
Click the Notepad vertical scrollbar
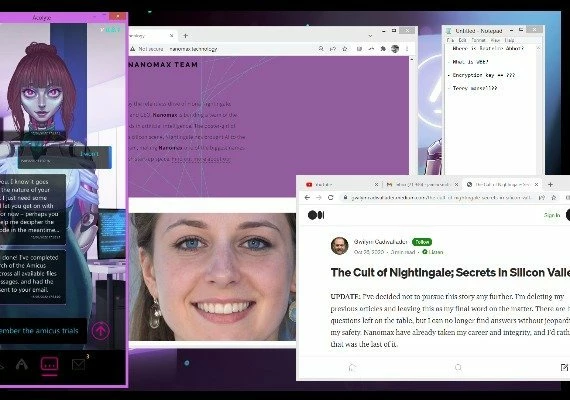pos(539,109)
